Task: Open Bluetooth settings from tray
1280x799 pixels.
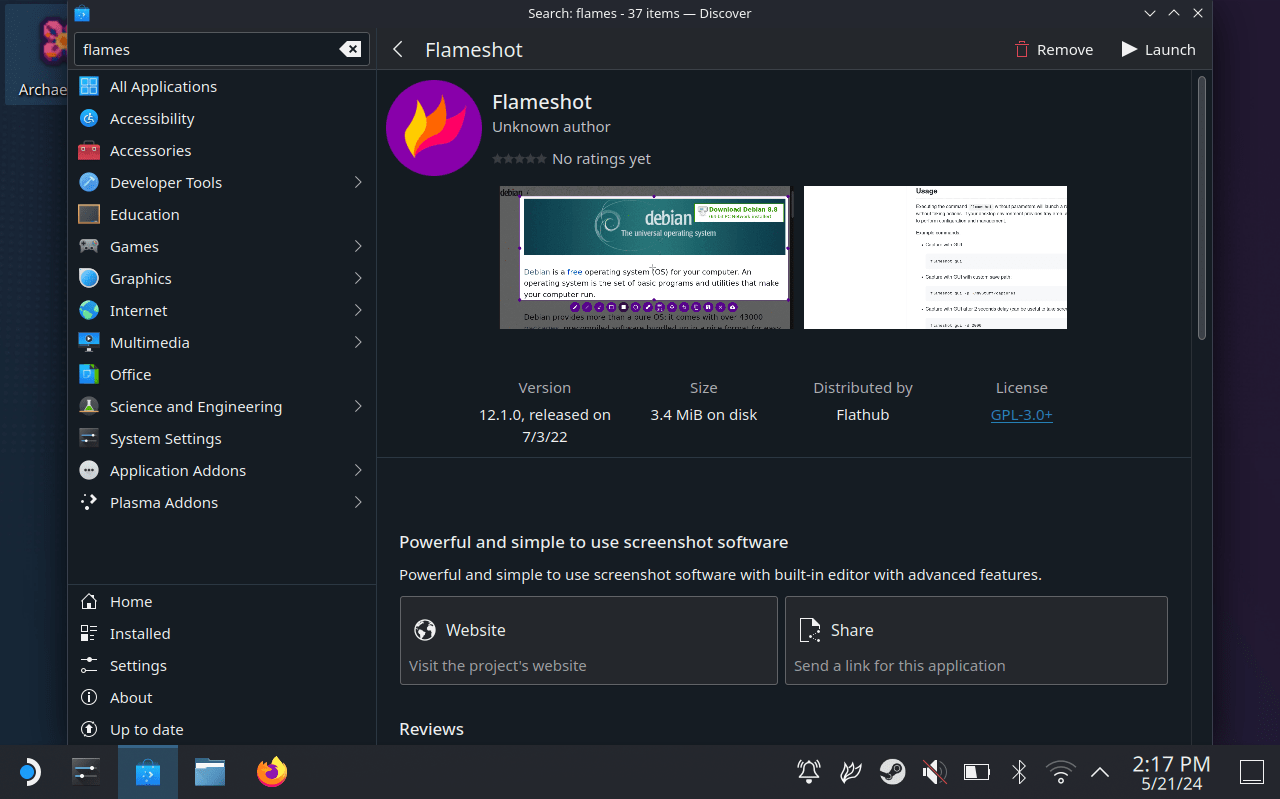Action: point(1019,771)
